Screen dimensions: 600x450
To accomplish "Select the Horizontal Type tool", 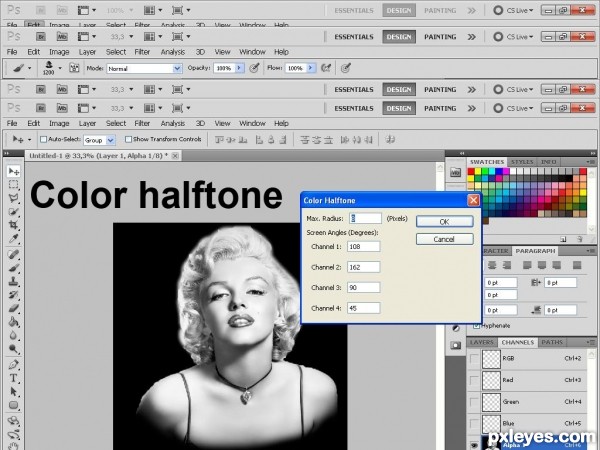I will [14, 378].
